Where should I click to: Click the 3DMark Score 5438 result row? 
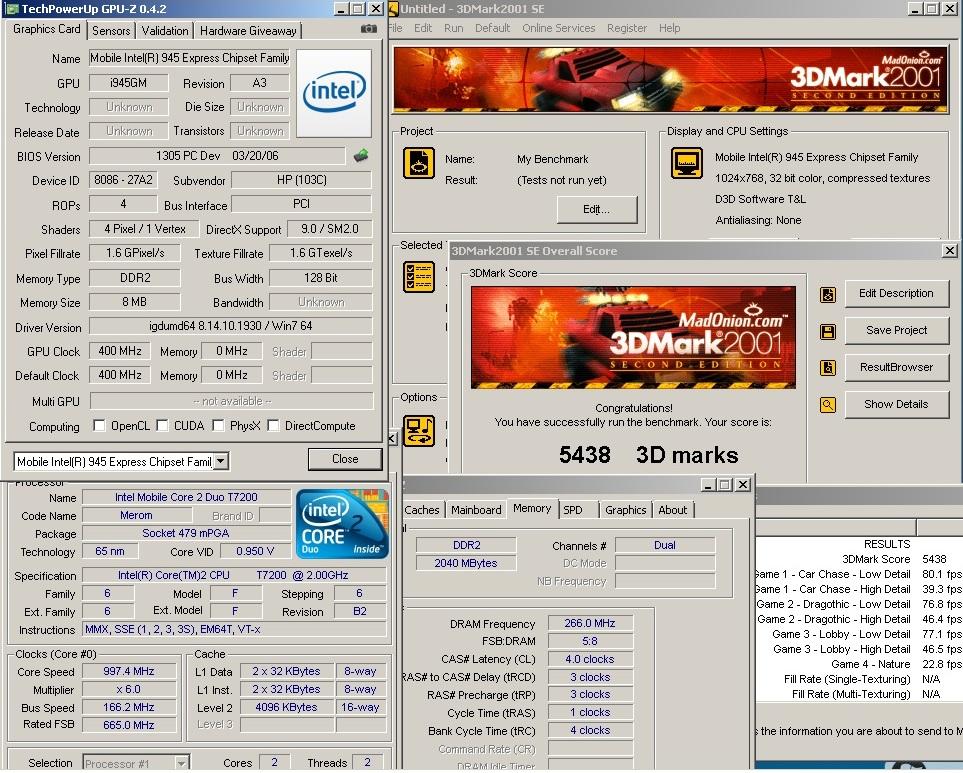pyautogui.click(x=860, y=559)
